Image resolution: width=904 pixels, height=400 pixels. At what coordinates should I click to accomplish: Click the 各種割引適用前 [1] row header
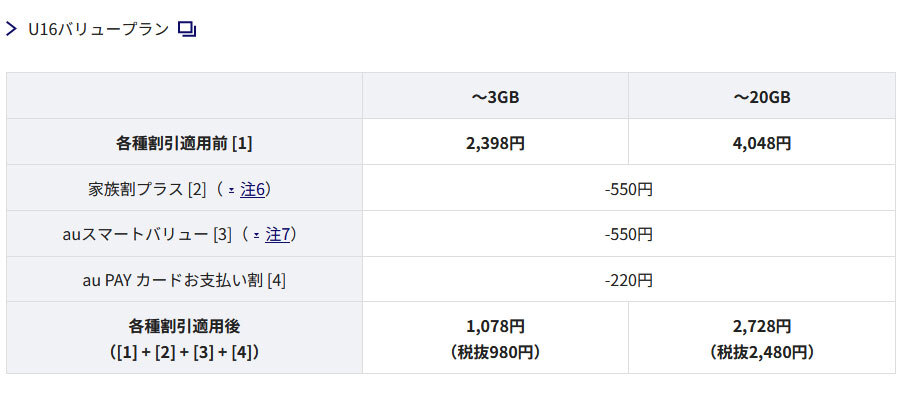(x=184, y=143)
